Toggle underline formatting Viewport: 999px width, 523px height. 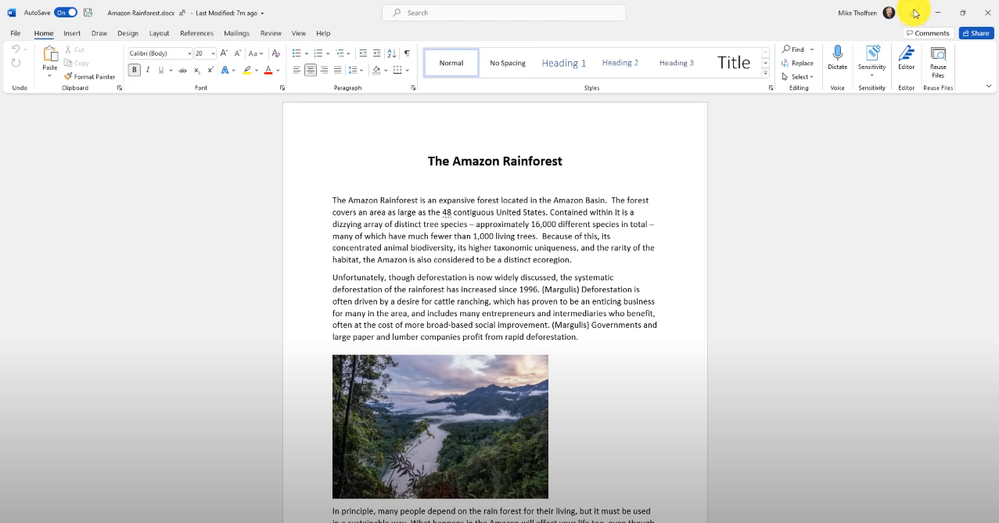pyautogui.click(x=161, y=70)
